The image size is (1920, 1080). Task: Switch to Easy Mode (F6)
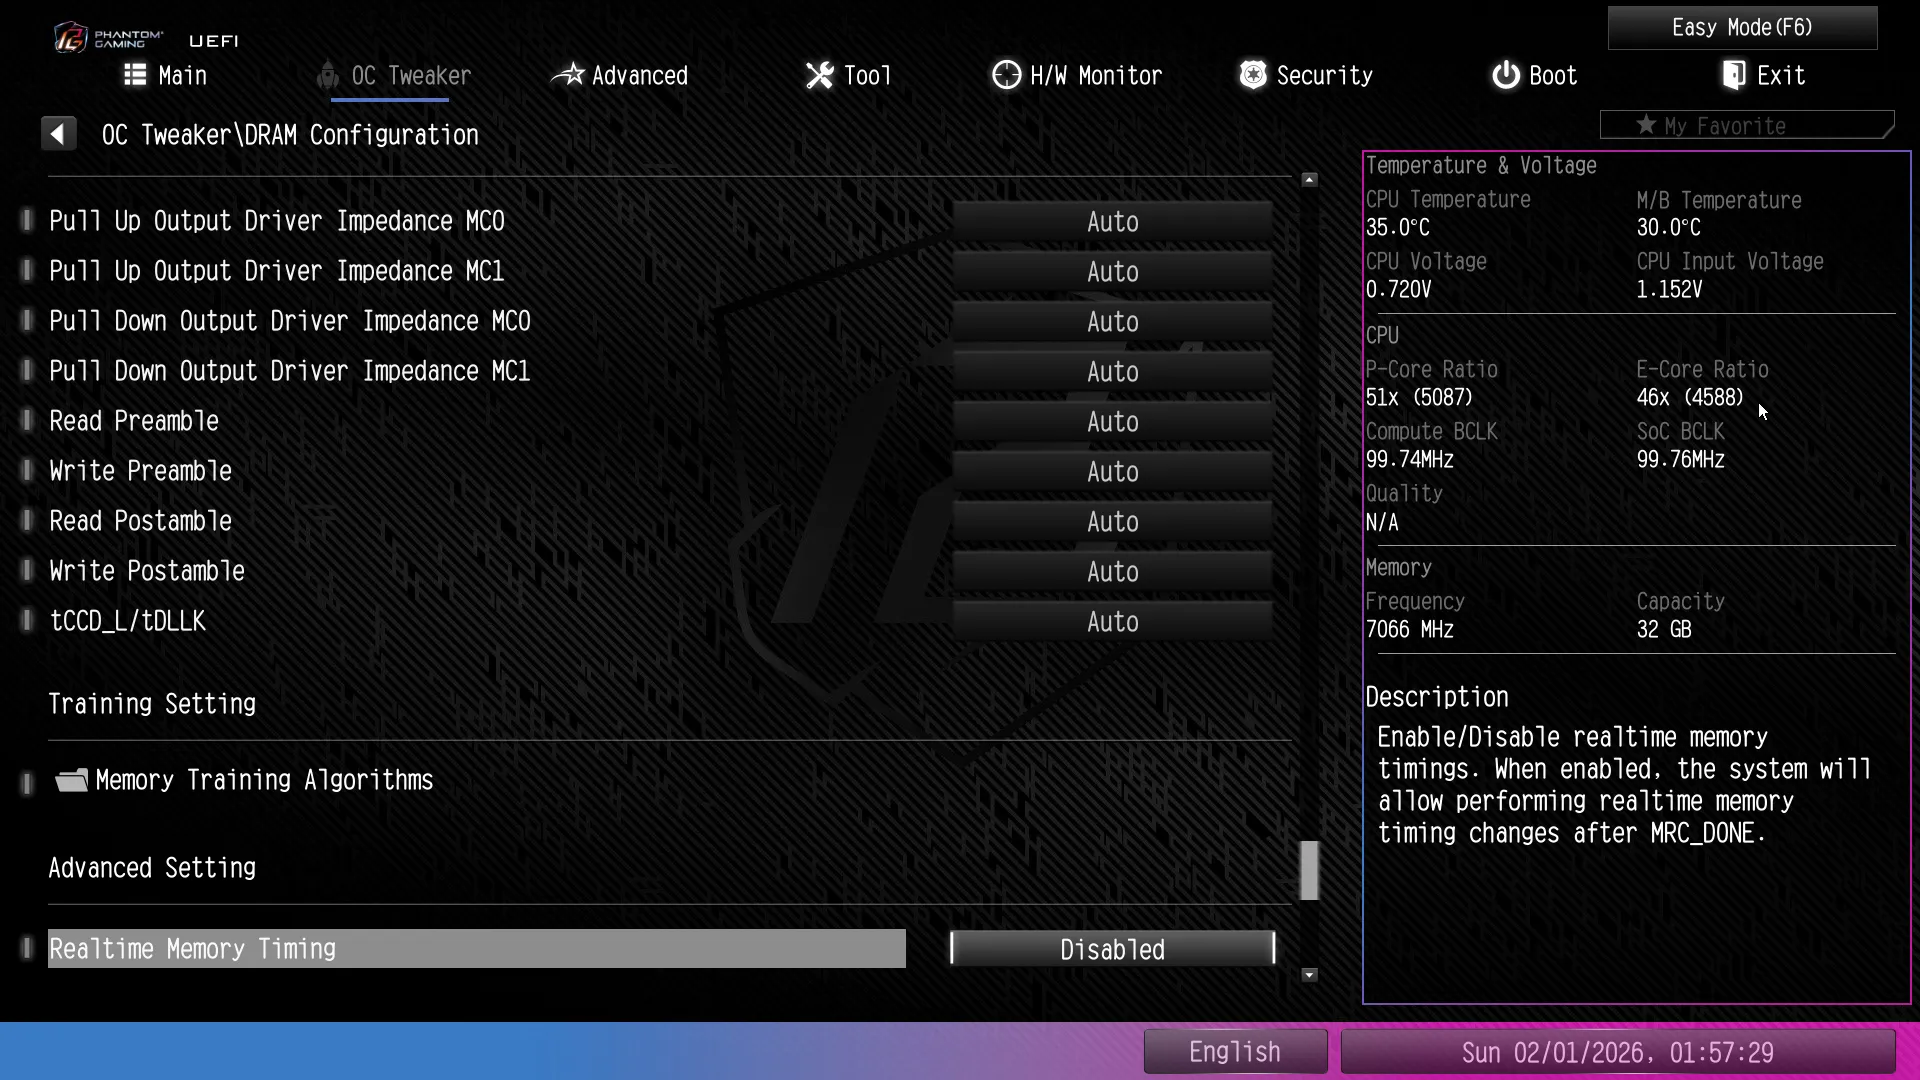pos(1741,28)
